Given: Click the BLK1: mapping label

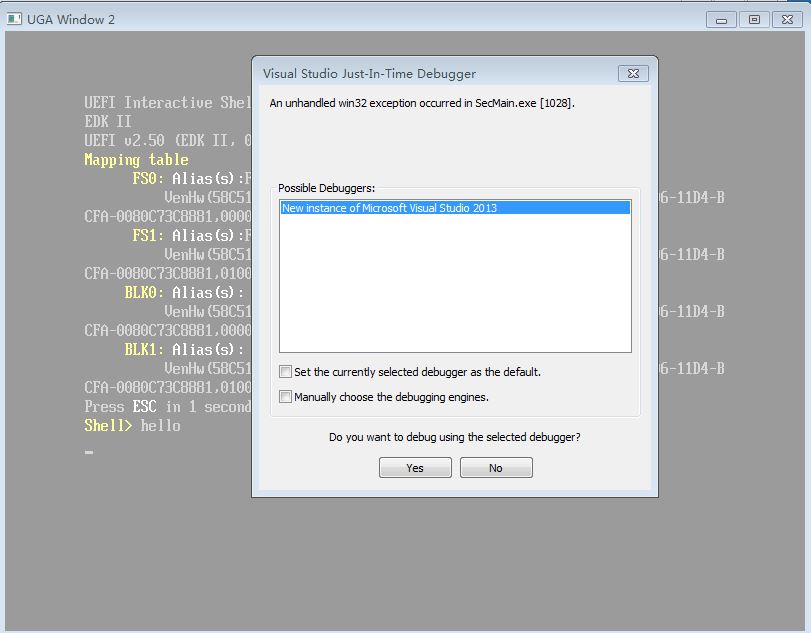Looking at the screenshot, I should (144, 350).
